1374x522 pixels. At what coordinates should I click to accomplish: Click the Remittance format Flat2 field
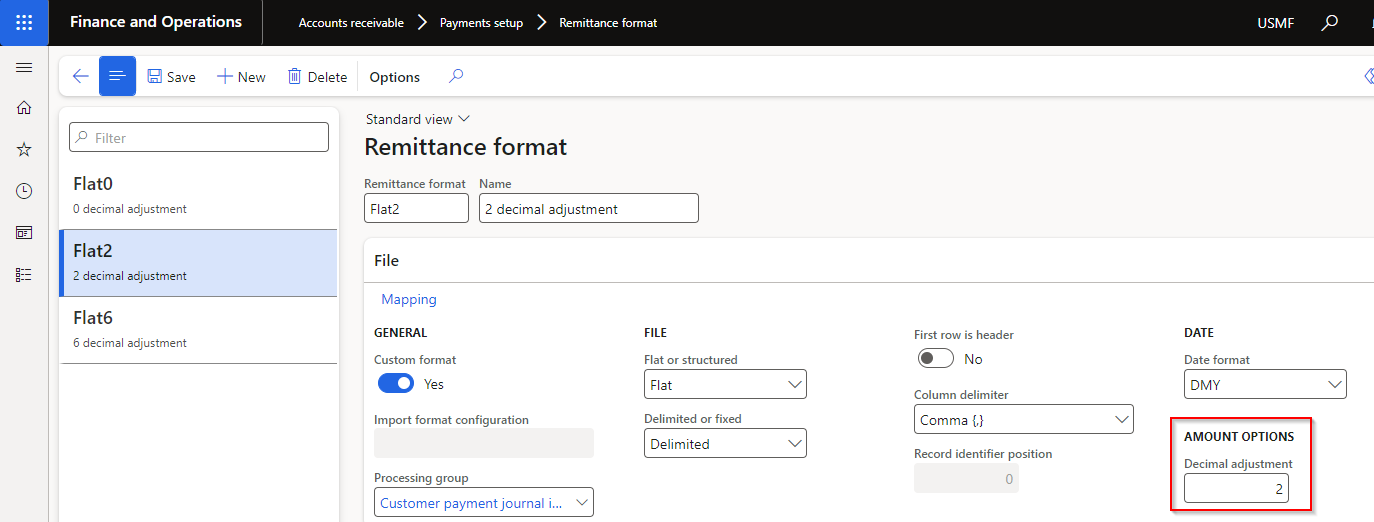(416, 208)
